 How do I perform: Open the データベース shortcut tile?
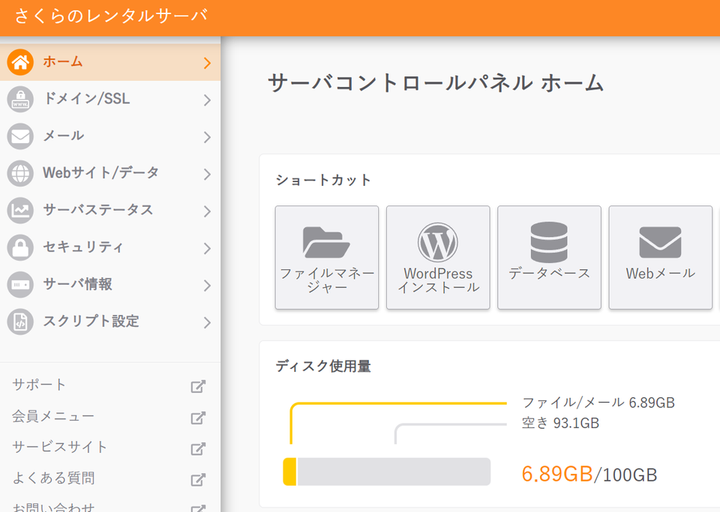tap(549, 257)
